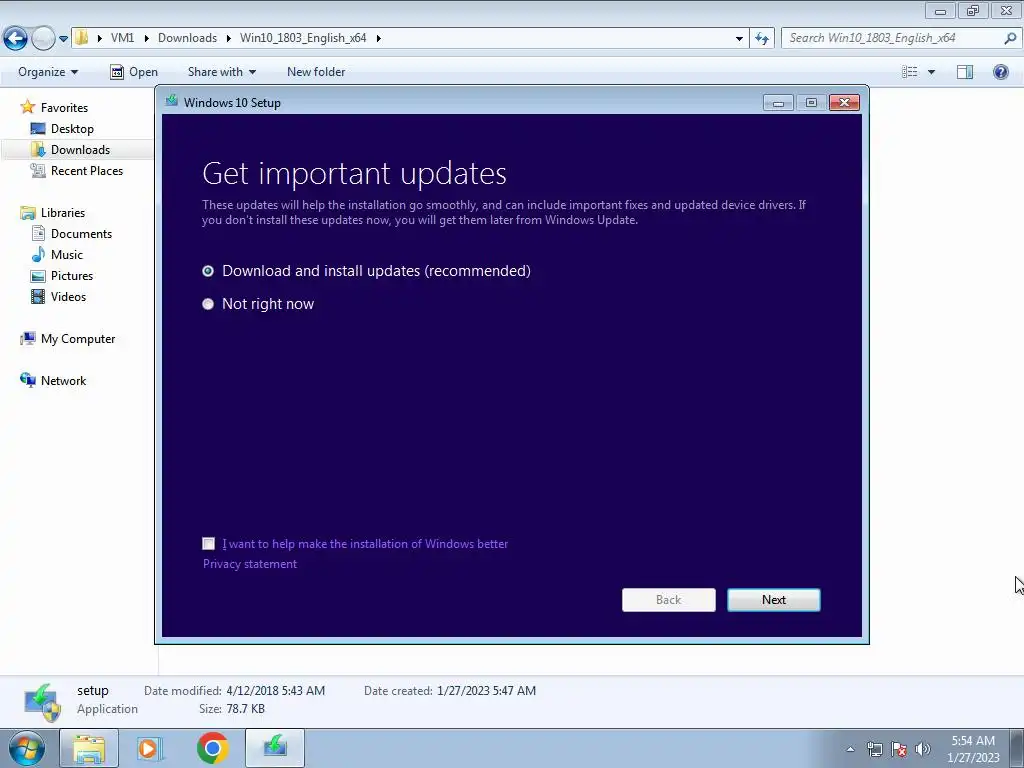Click Win10_1803_English_x64 breadcrumb segment
This screenshot has width=1024, height=768.
pyautogui.click(x=303, y=38)
